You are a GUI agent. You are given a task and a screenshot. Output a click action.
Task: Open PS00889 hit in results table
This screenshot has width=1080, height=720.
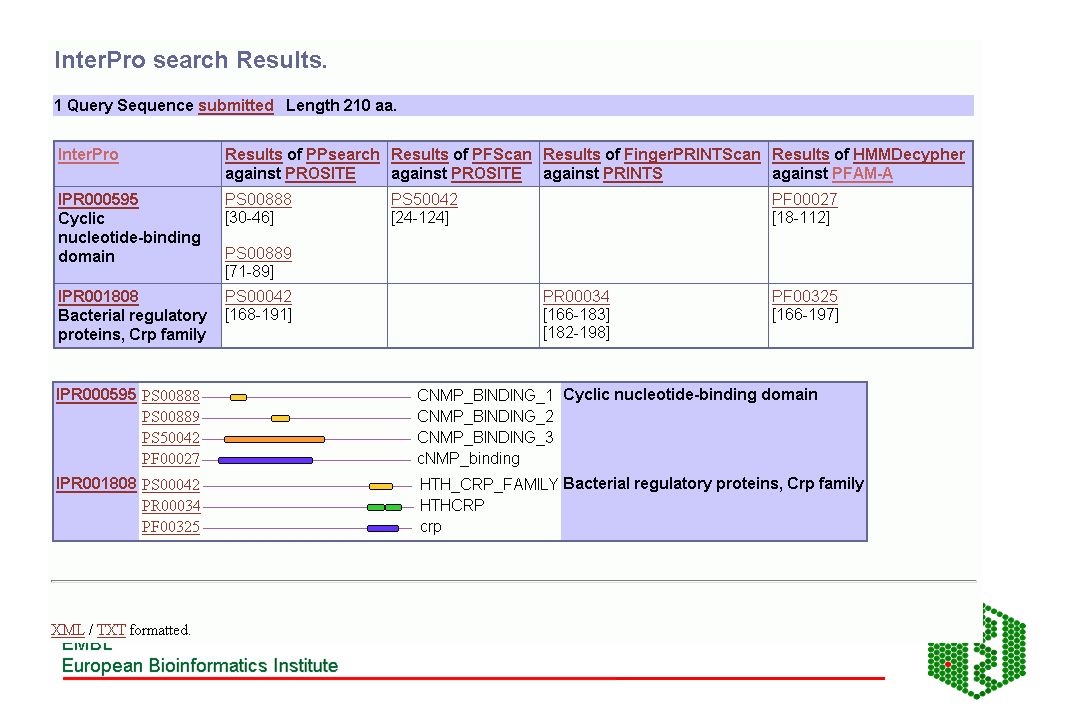[x=258, y=253]
